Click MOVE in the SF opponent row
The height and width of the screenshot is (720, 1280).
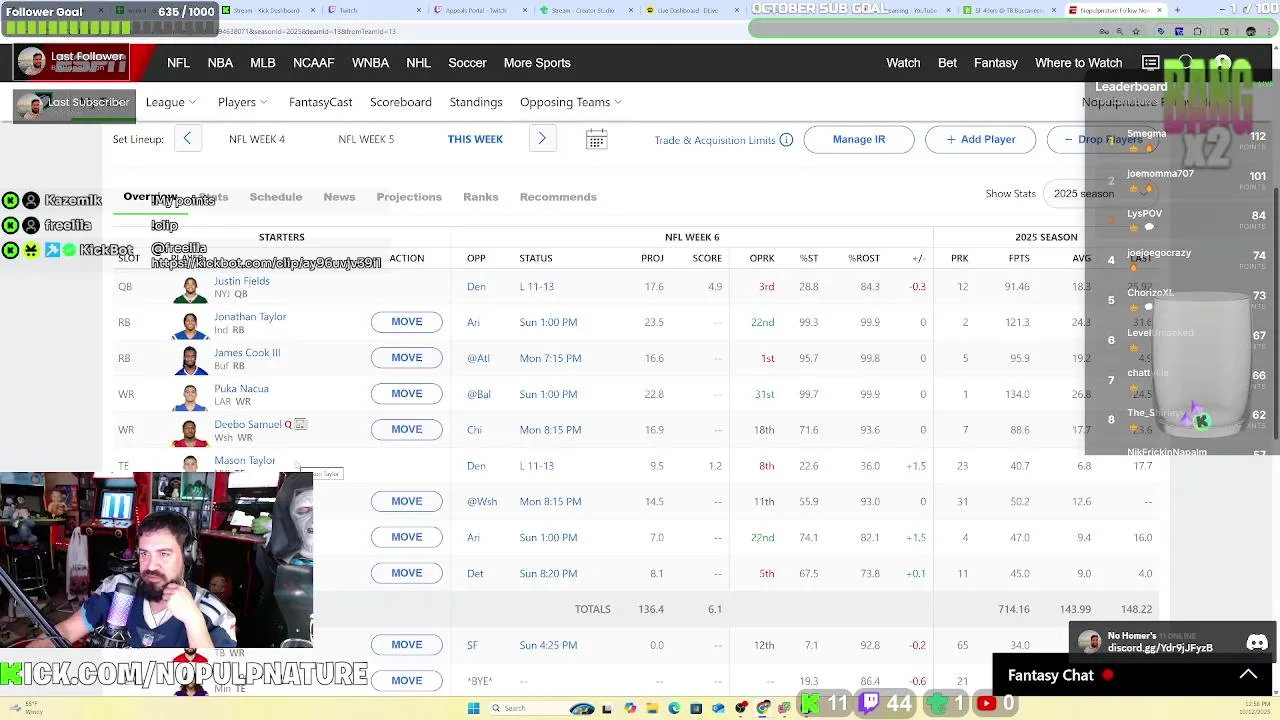(x=407, y=645)
